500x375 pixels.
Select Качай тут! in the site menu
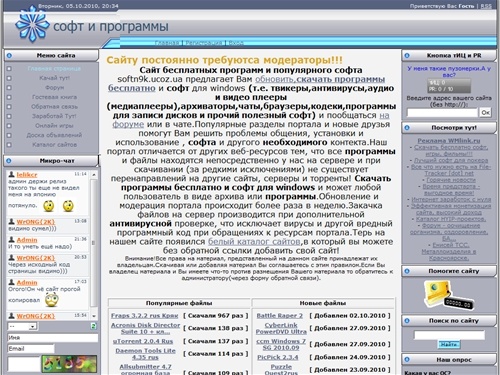(54, 78)
